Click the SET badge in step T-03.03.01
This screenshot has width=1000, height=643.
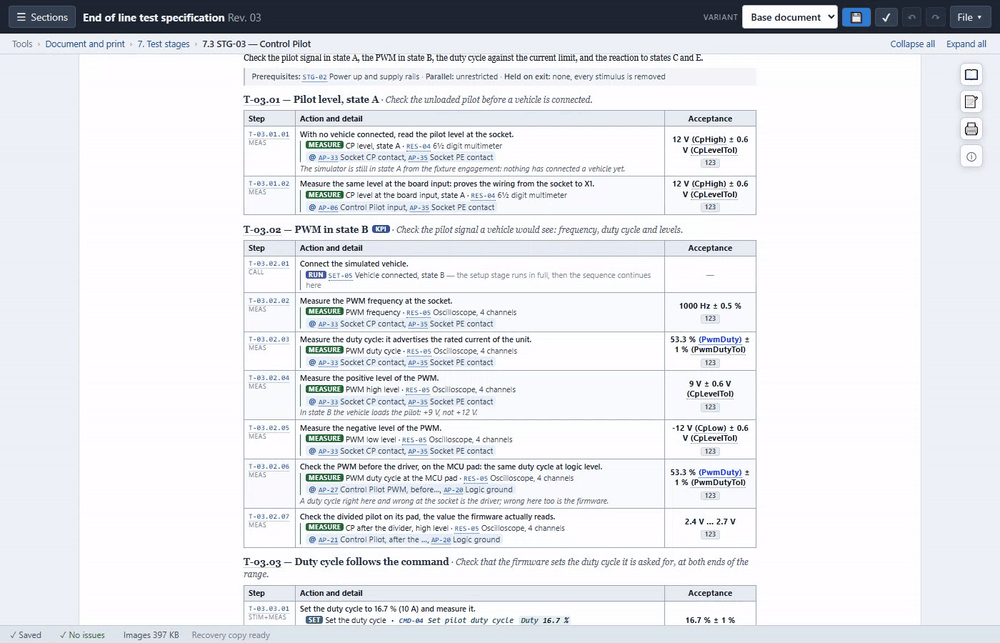314,620
